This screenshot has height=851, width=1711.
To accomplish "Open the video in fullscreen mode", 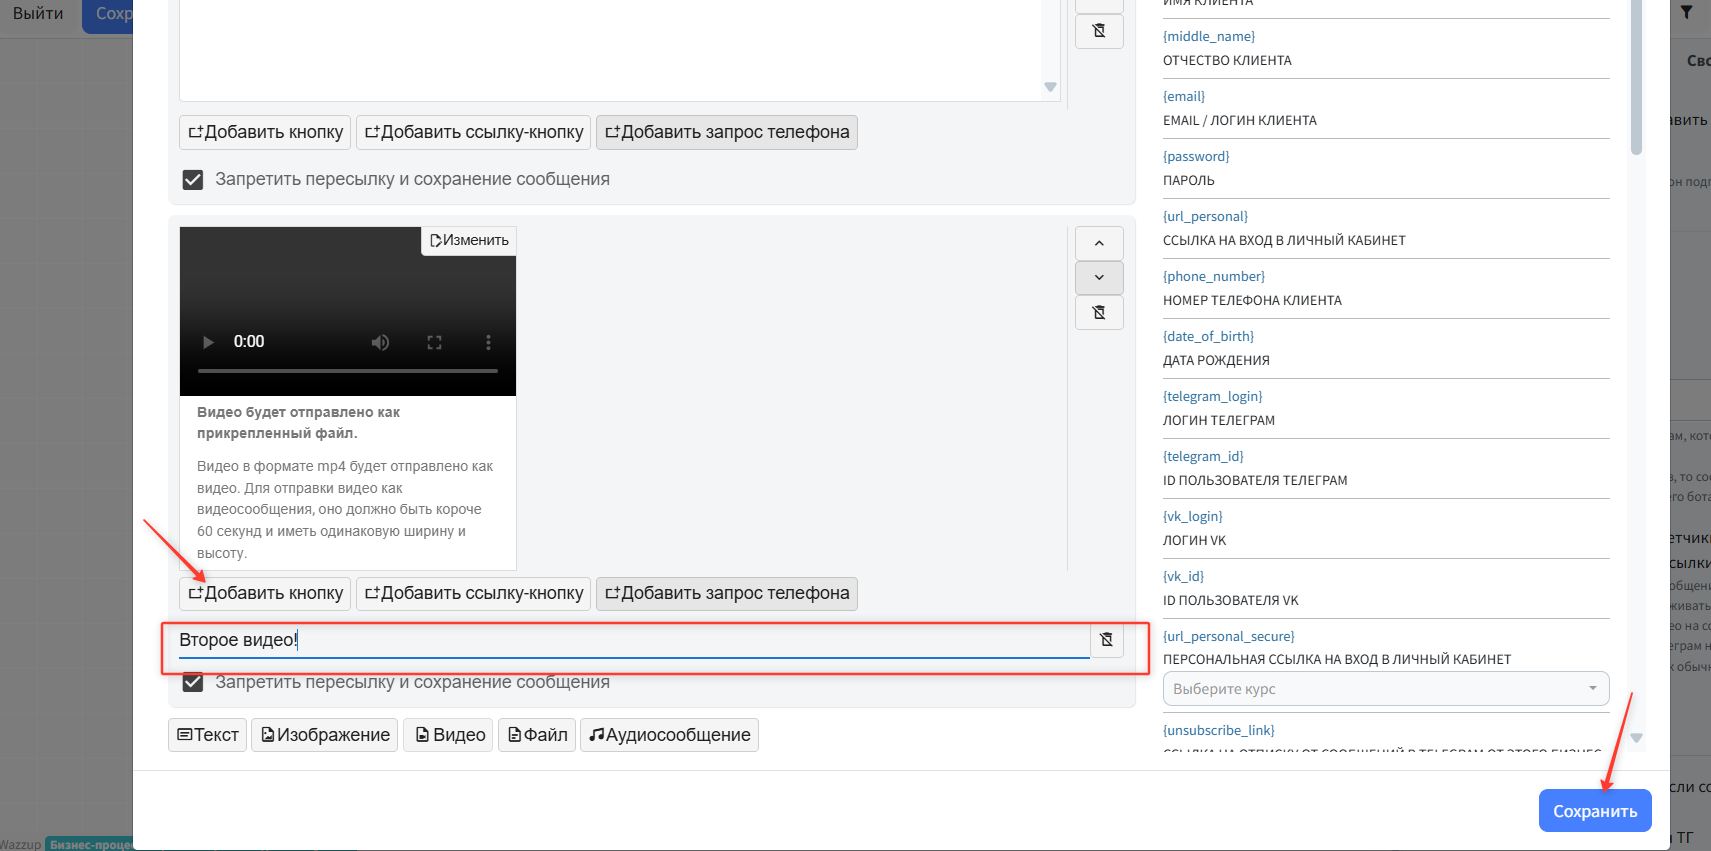I will (x=434, y=342).
